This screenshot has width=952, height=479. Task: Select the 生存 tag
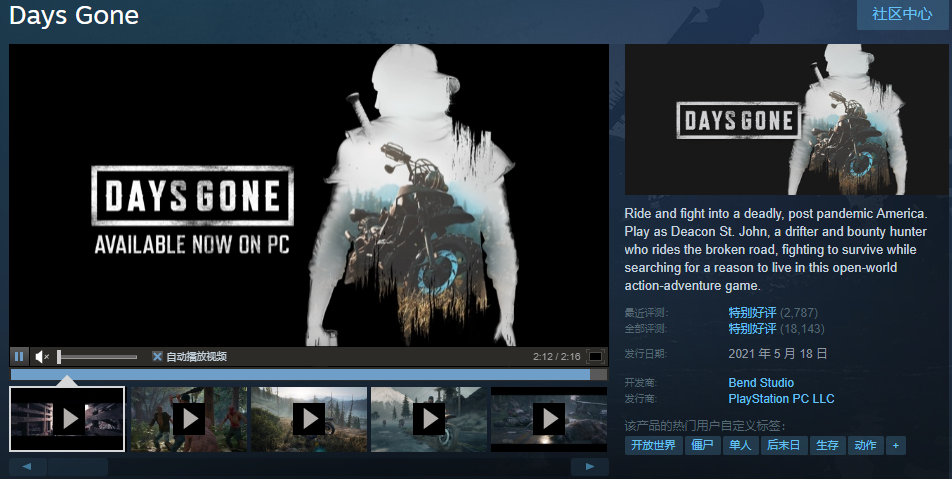pos(827,445)
